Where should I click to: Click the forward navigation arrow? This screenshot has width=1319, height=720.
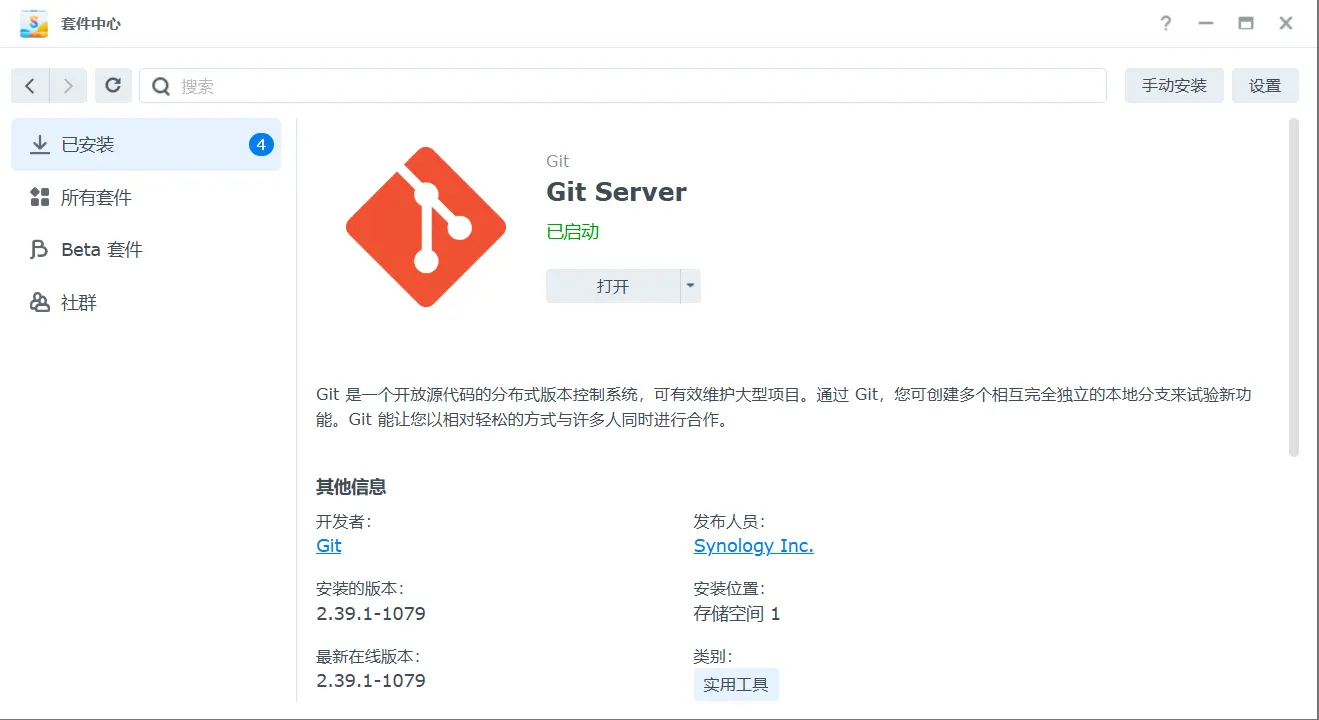[x=67, y=85]
